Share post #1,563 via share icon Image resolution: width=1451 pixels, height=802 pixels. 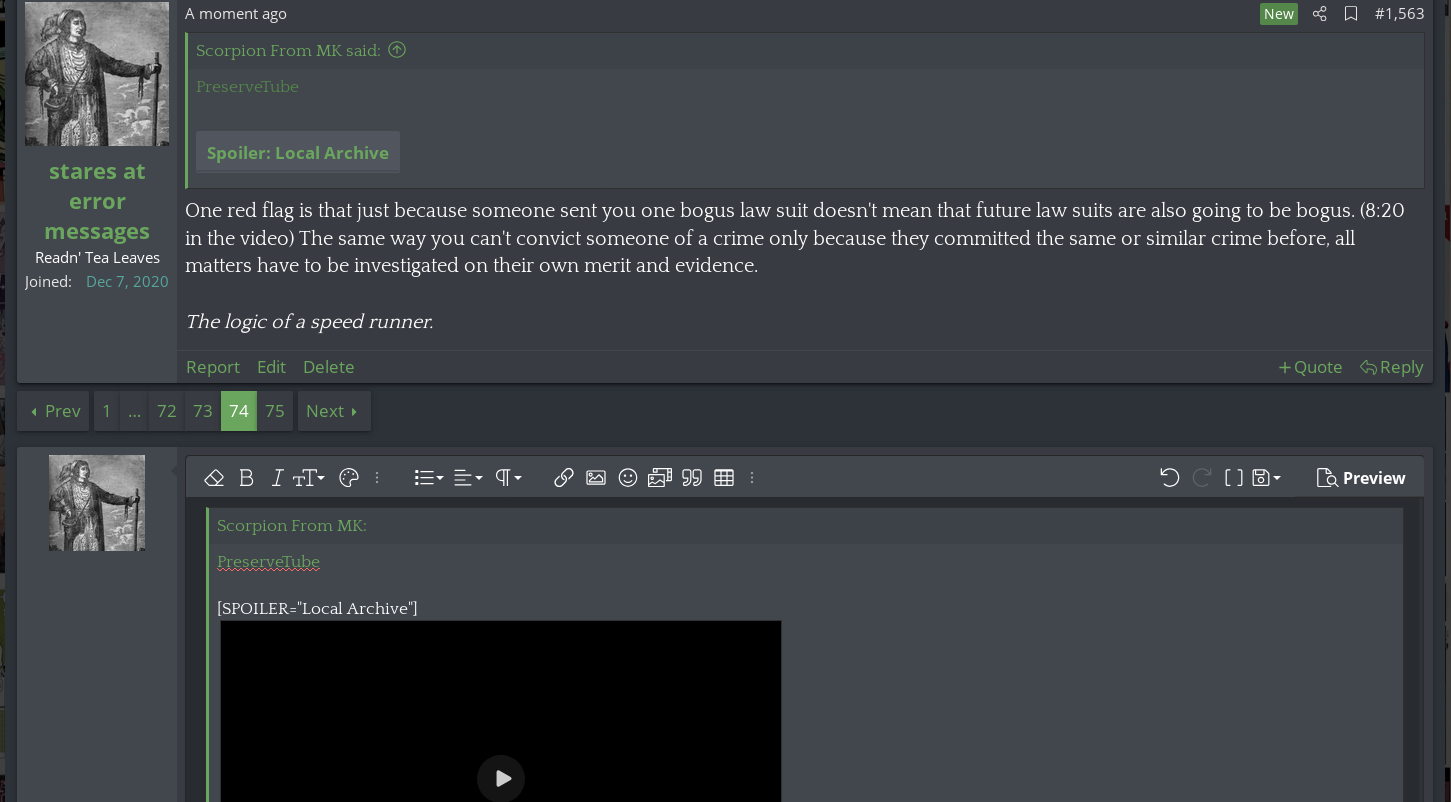click(x=1320, y=14)
